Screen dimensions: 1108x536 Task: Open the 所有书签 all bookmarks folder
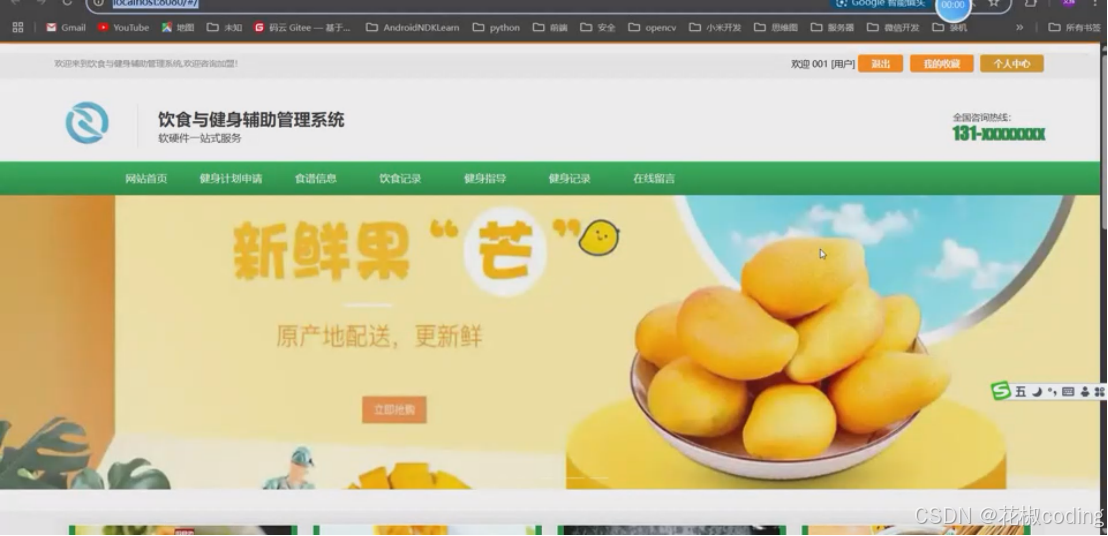[1074, 28]
